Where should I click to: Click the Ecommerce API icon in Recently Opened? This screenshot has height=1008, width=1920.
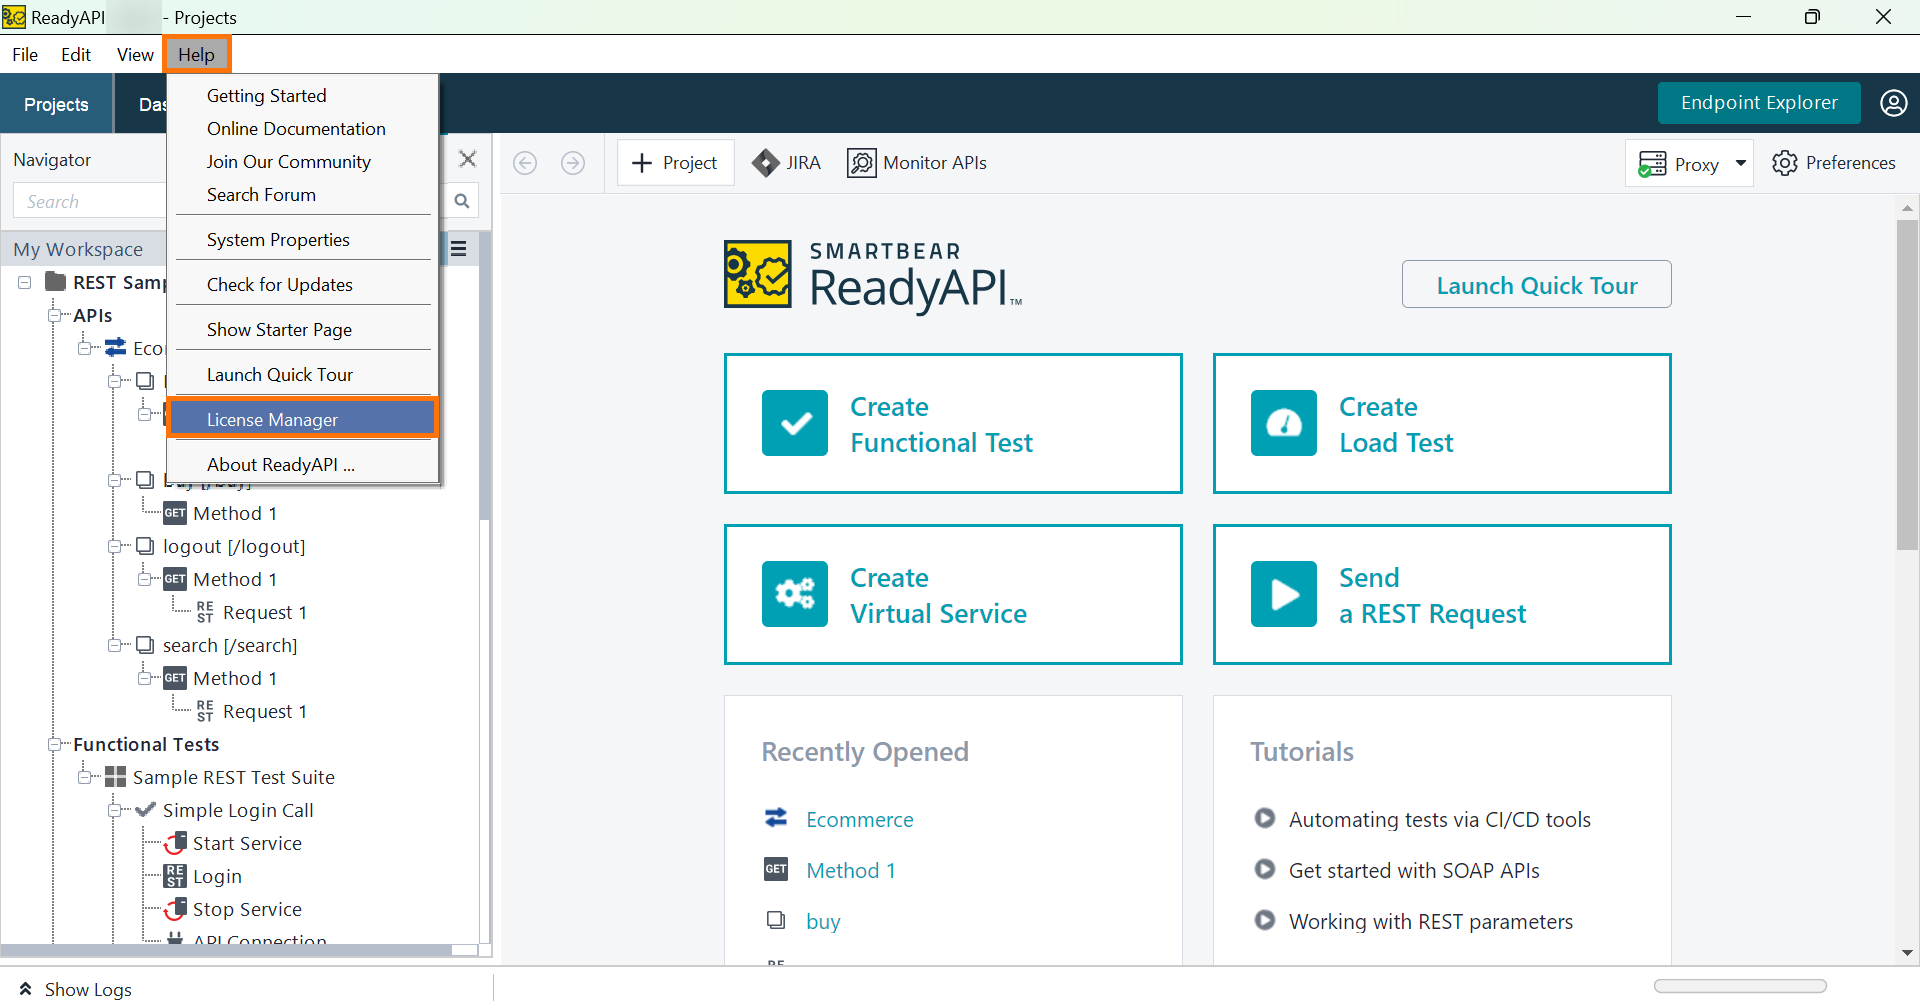click(x=776, y=818)
